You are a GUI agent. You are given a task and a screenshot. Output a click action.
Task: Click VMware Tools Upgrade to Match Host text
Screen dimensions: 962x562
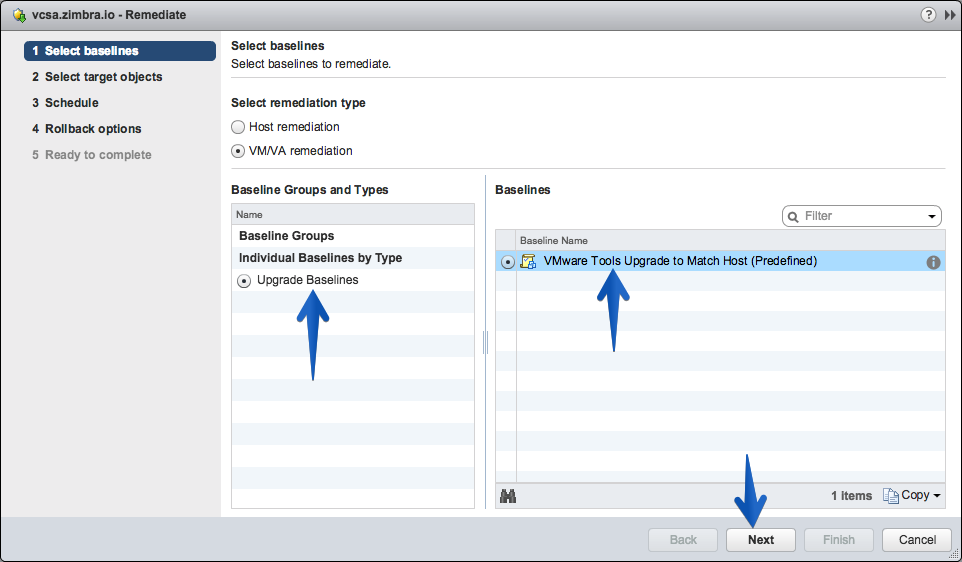[680, 261]
